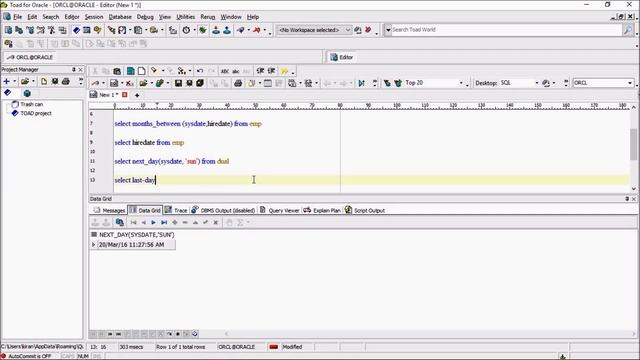
Task: Open dropdown arrow beside Search Toad World
Action: [388, 30]
